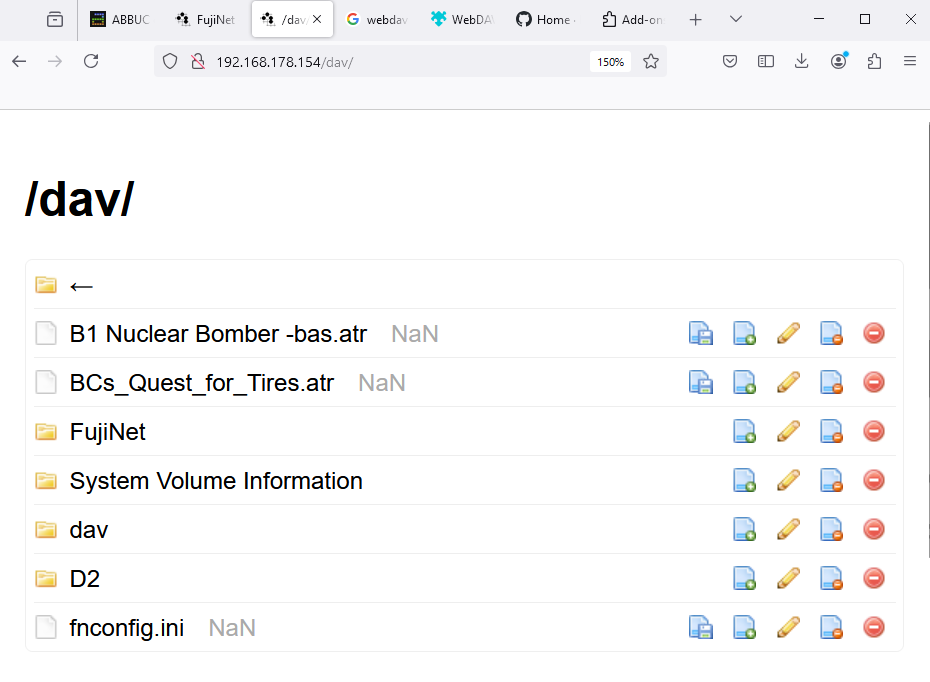Open the list all tabs chevron

point(736,19)
